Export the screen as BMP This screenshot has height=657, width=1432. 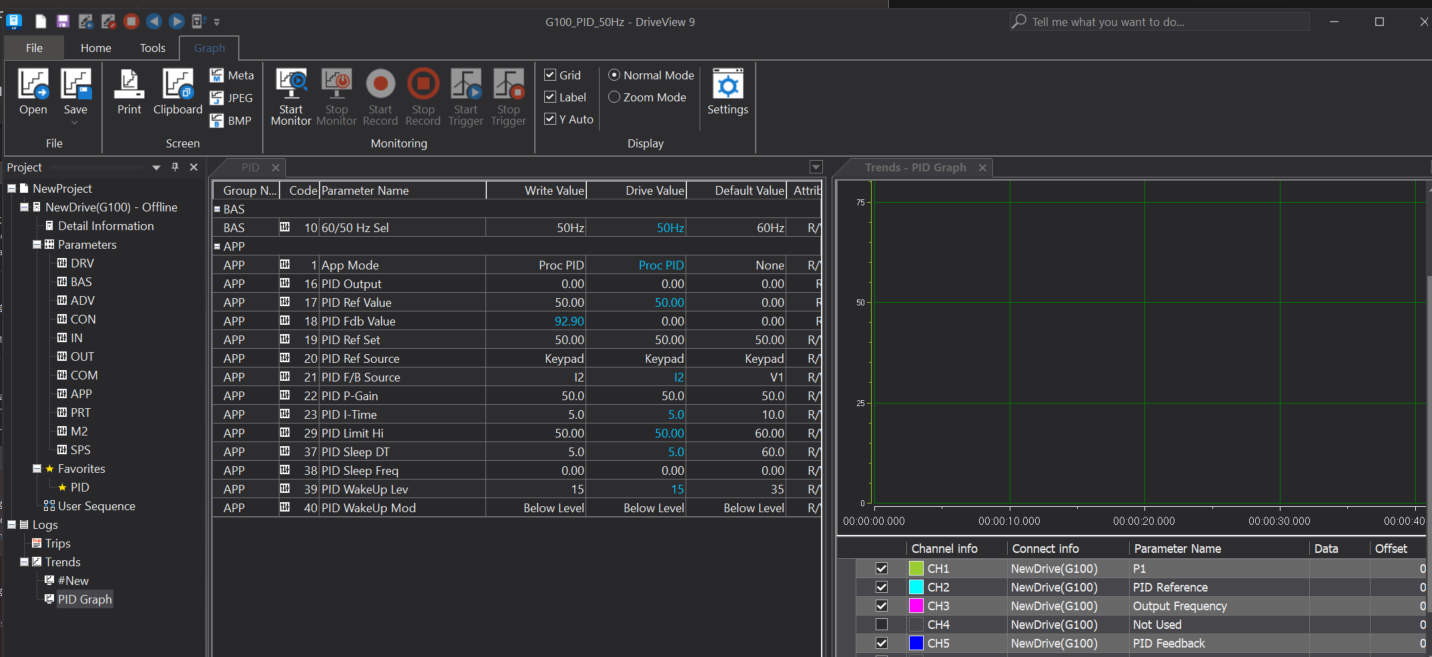click(x=231, y=119)
